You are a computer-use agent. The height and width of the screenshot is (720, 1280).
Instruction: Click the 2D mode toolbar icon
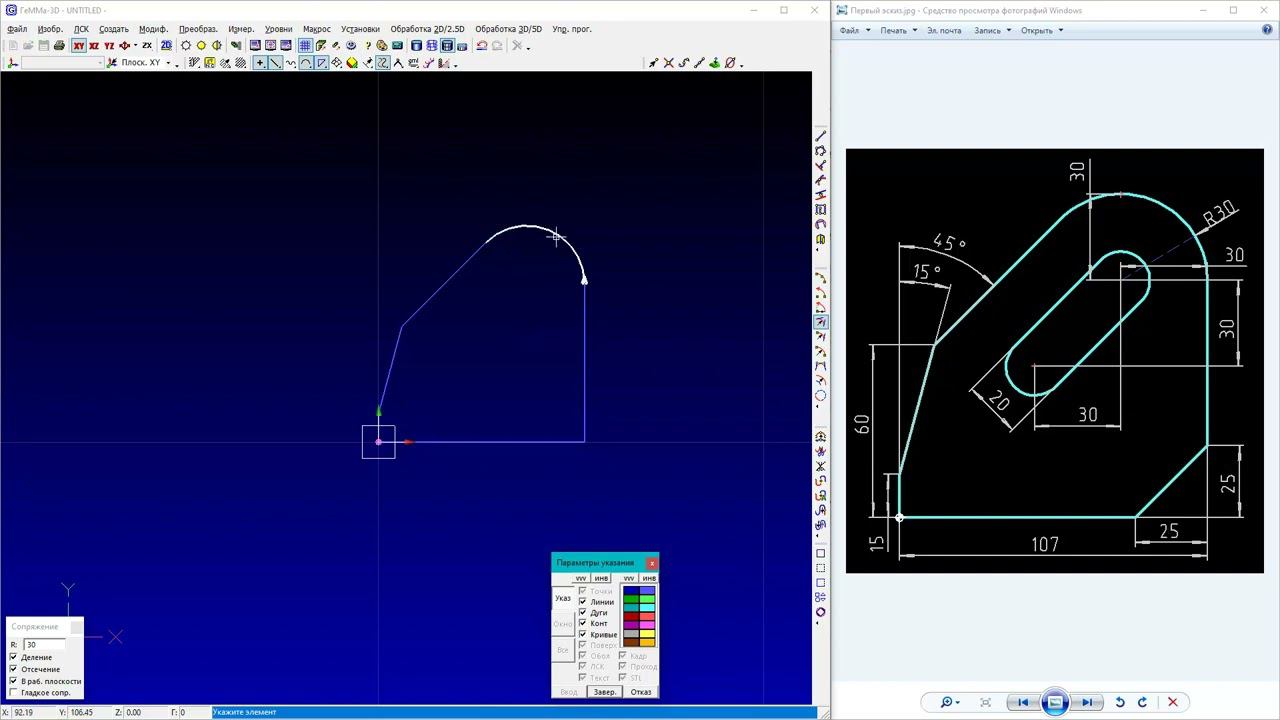pos(166,46)
